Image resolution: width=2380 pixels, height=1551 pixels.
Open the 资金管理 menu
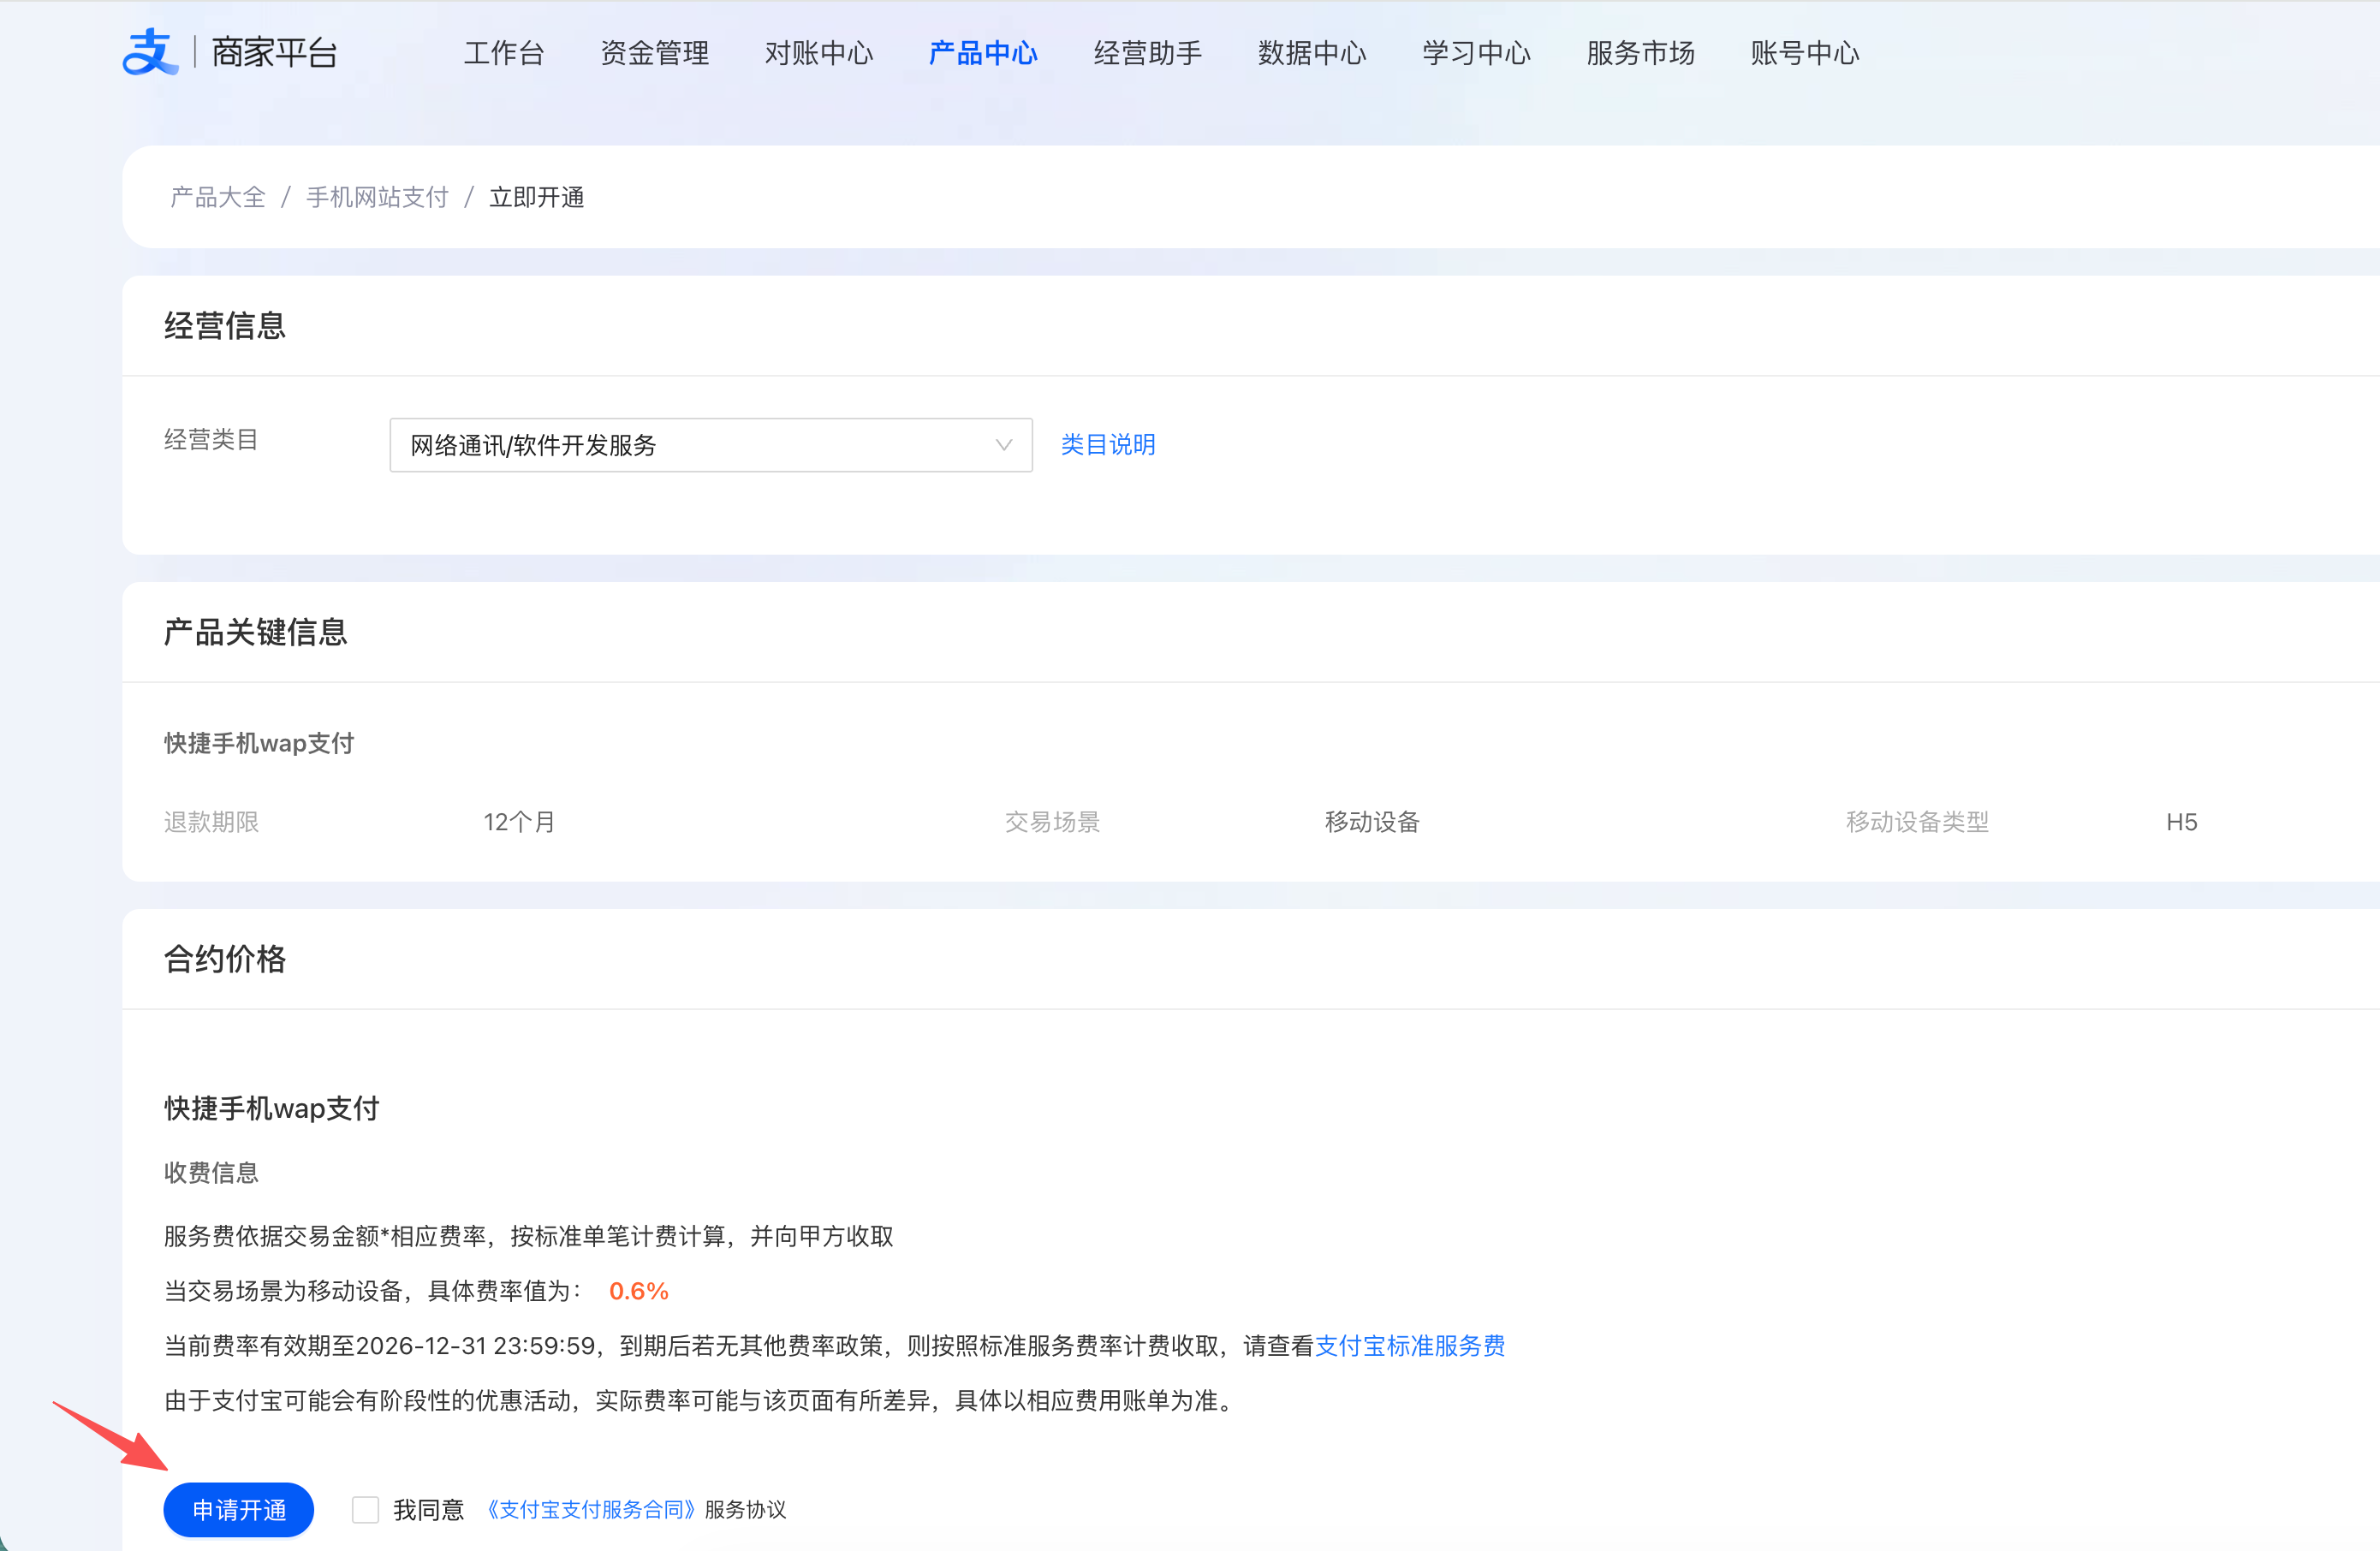coord(654,53)
